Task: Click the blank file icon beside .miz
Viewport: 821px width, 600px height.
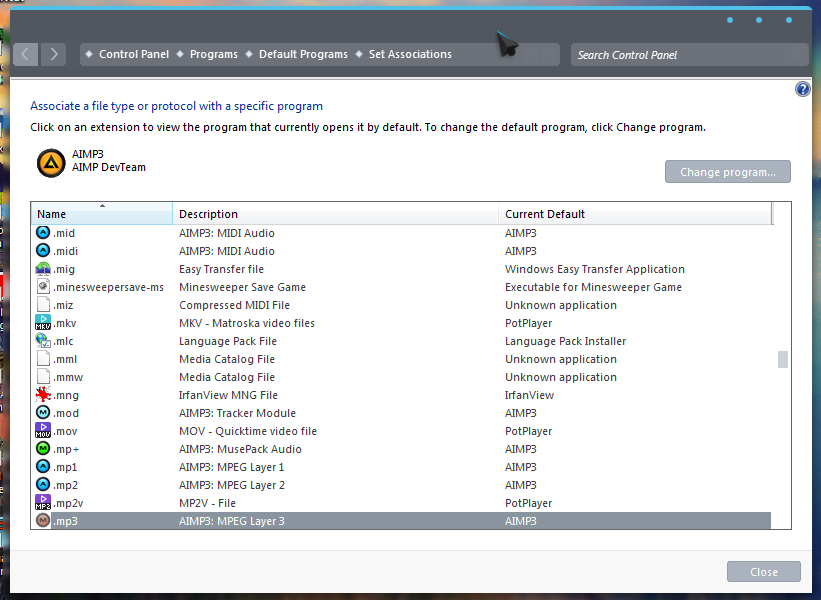Action: tap(43, 305)
